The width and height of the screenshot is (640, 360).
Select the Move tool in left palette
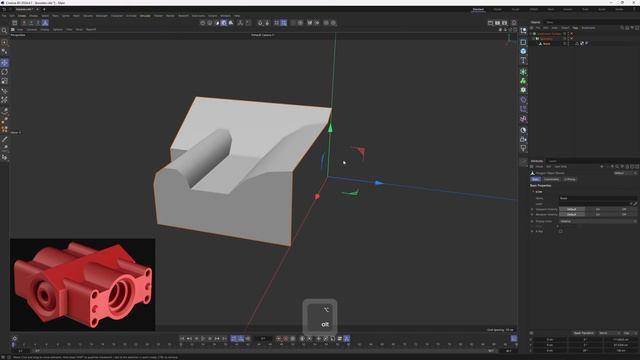(x=4, y=62)
